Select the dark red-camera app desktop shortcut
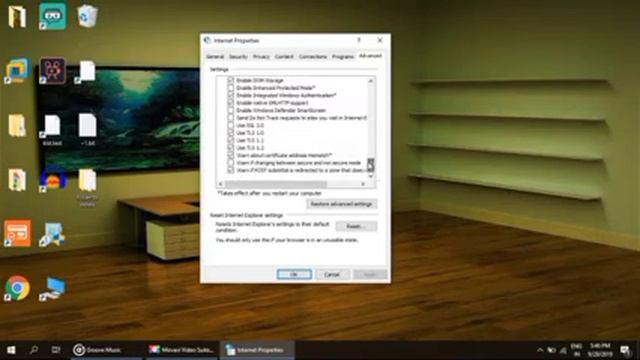The width and height of the screenshot is (640, 360). 53,71
